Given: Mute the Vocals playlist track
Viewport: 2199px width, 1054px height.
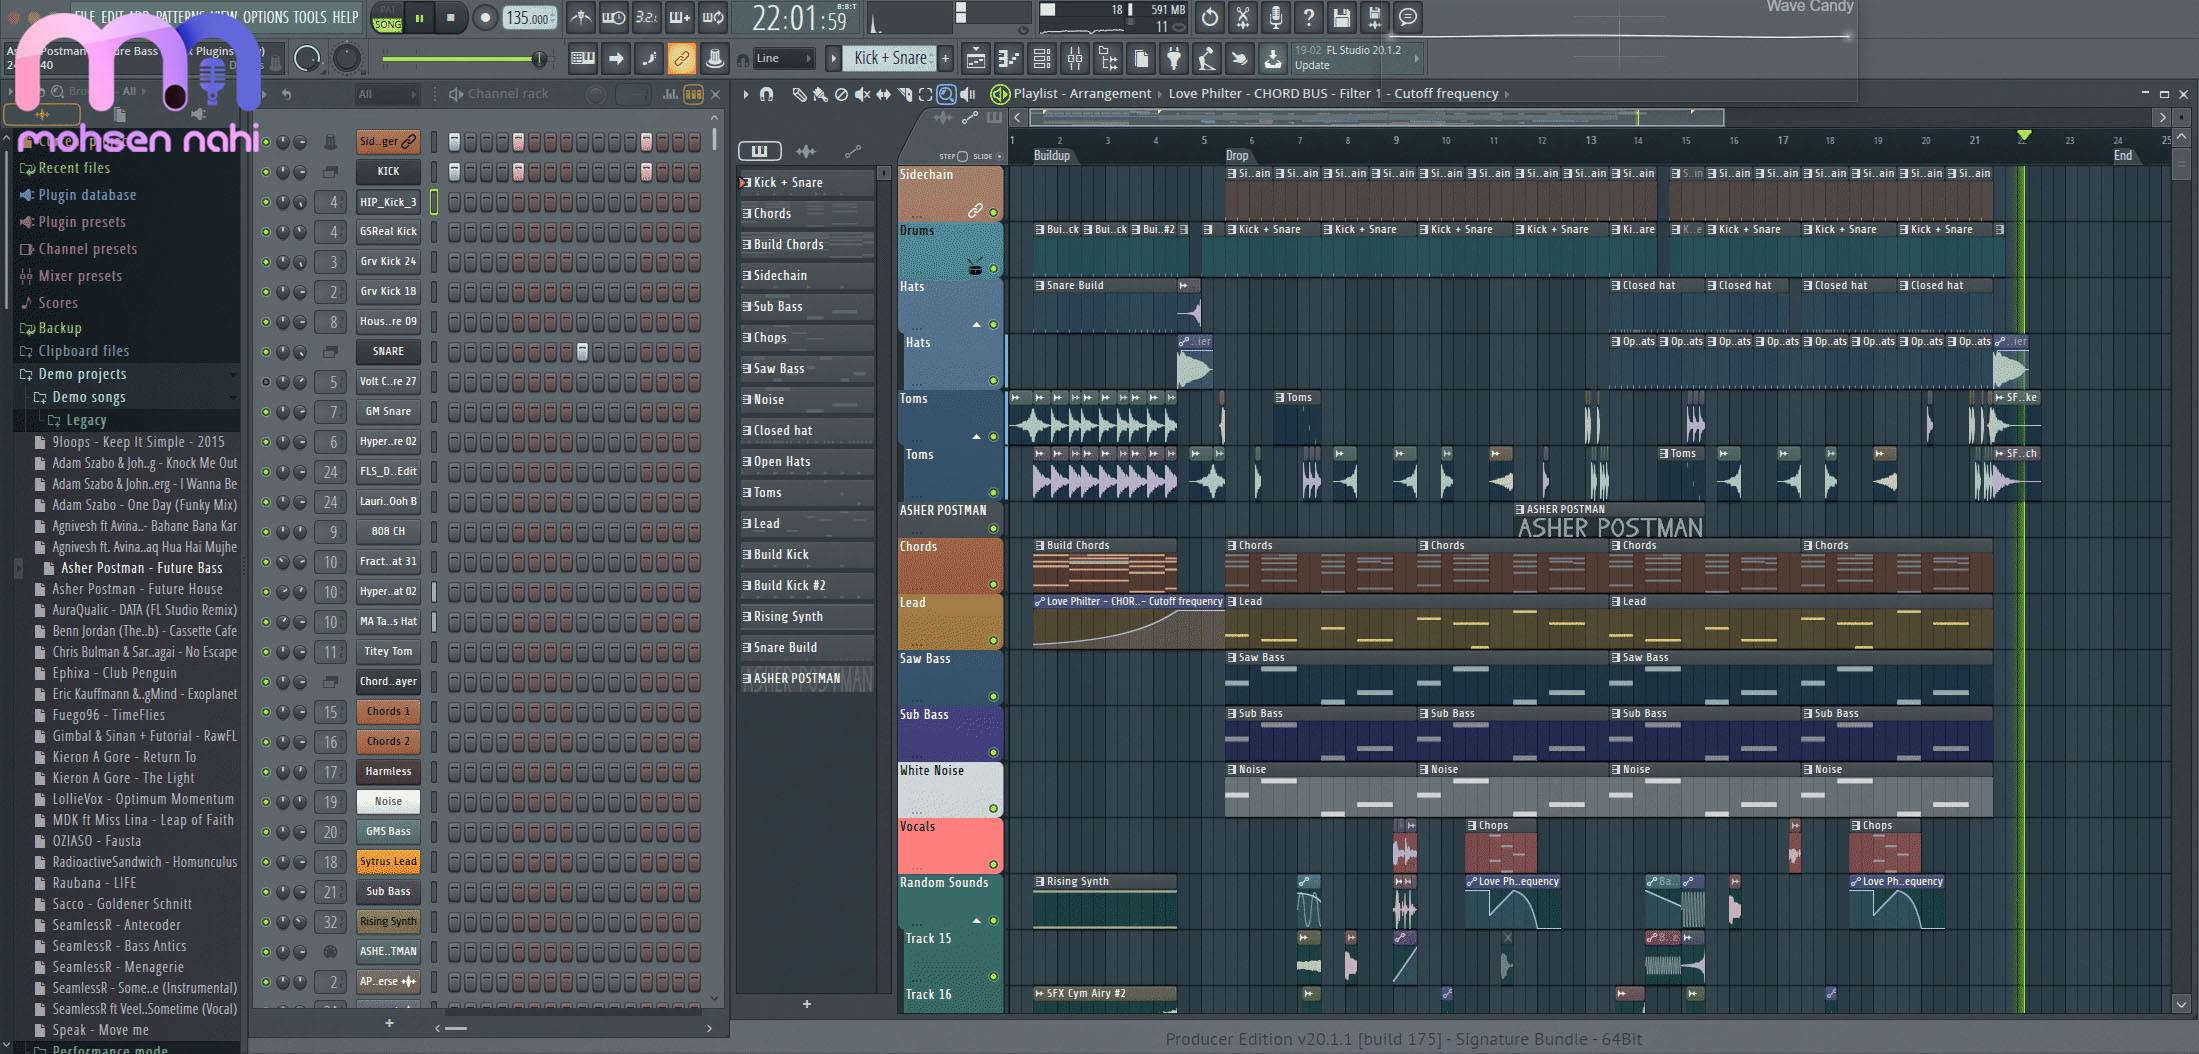Looking at the screenshot, I should click(993, 864).
